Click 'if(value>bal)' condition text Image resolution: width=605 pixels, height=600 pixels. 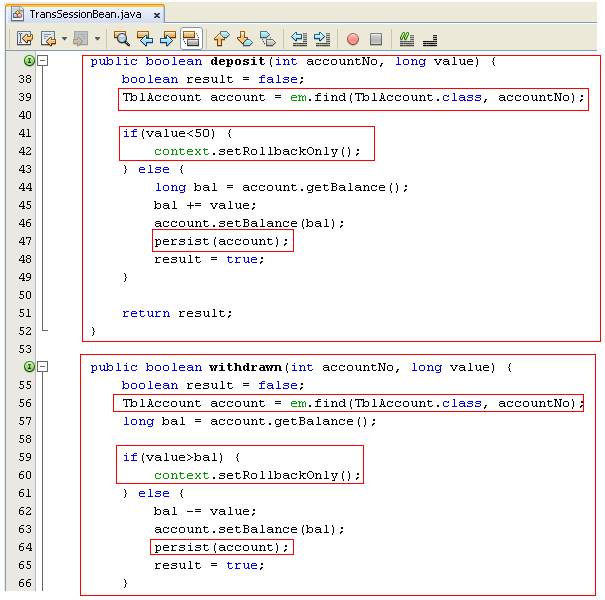173,457
